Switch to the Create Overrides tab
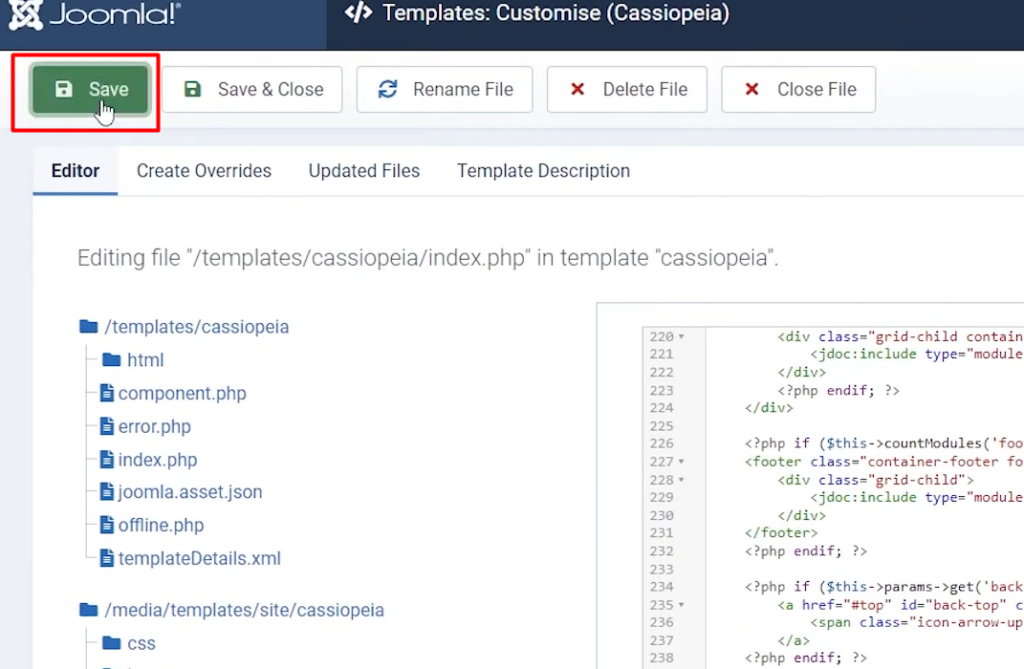The image size is (1024, 669). (x=204, y=171)
